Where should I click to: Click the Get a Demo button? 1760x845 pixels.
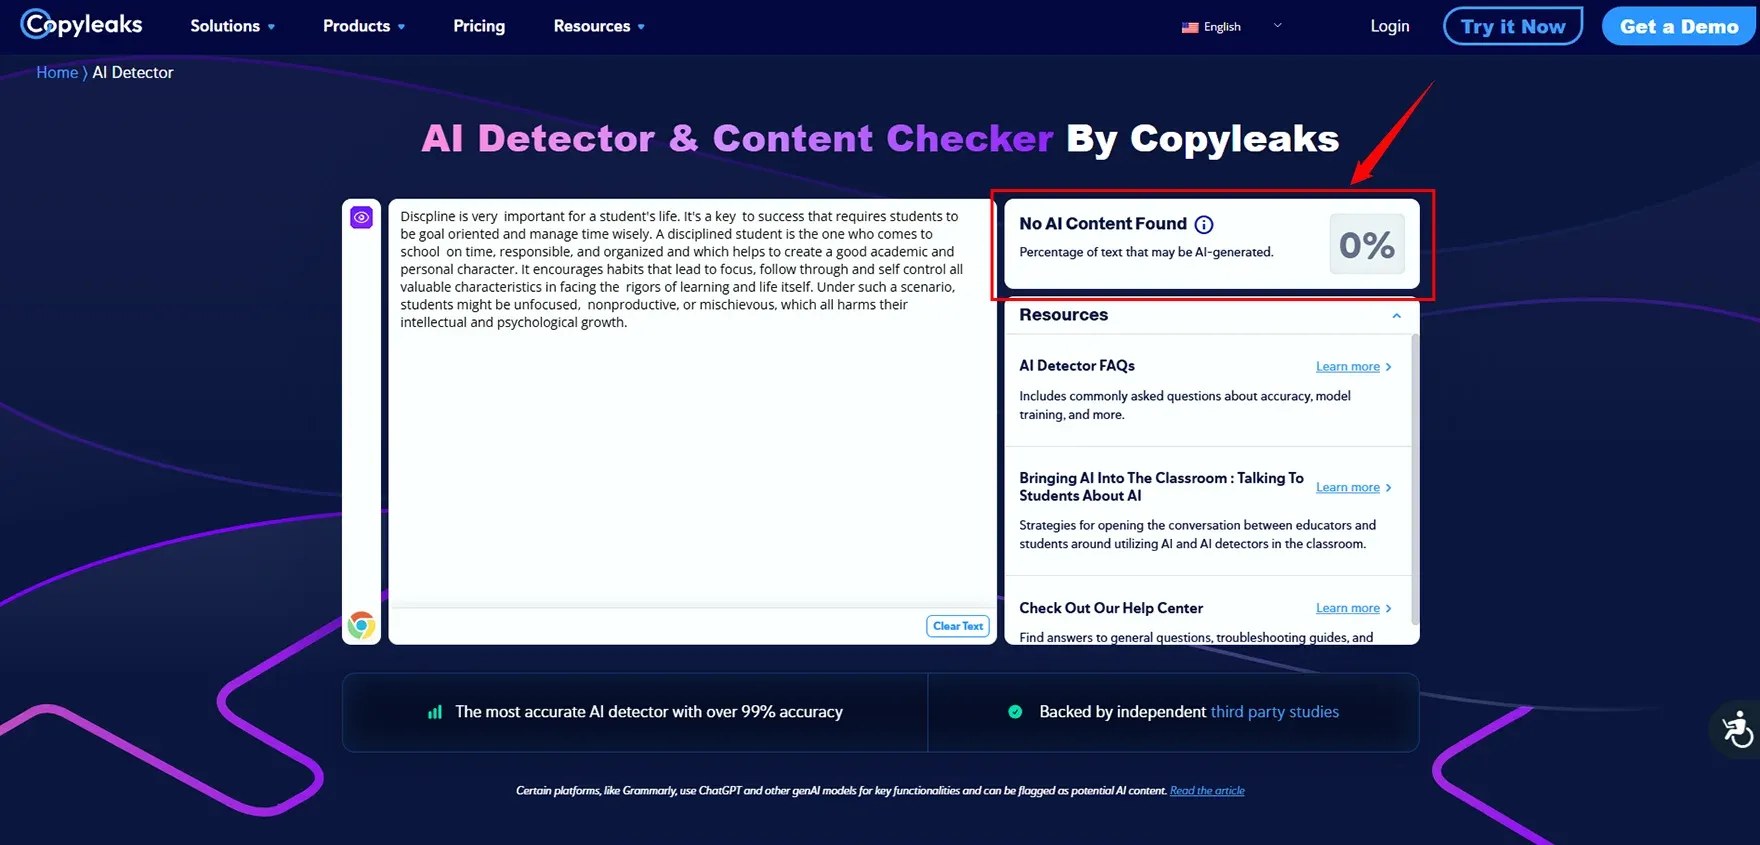pos(1679,26)
